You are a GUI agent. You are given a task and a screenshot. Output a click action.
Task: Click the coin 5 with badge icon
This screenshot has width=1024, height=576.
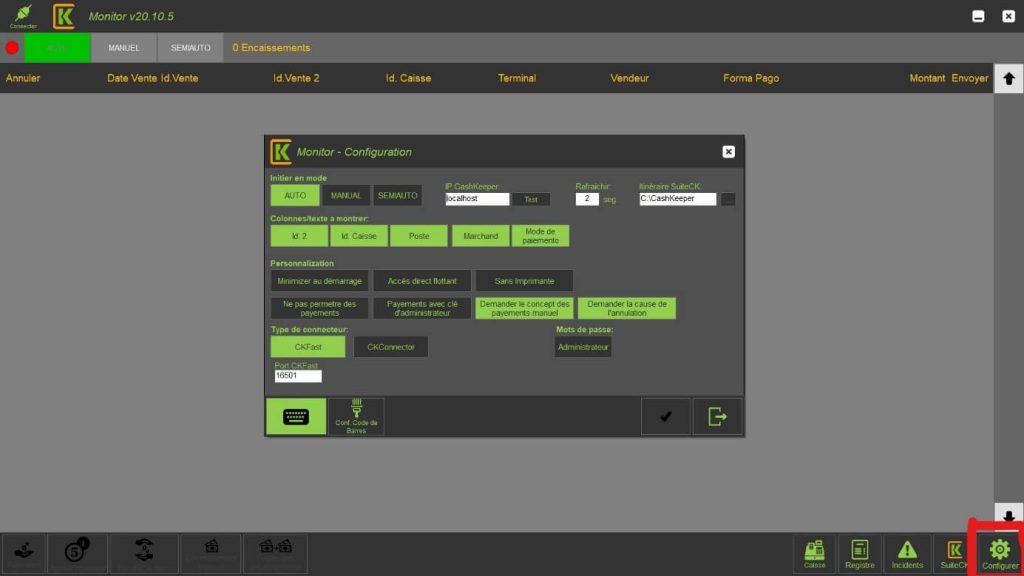pos(76,553)
